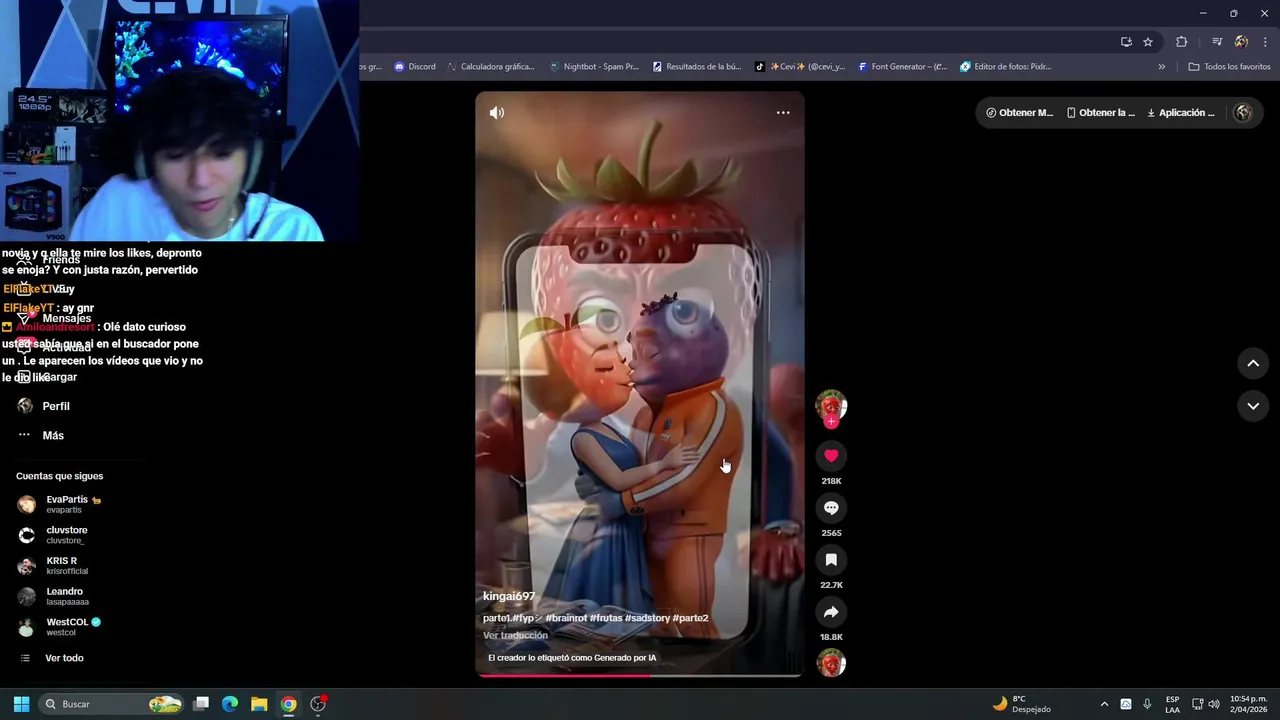The width and height of the screenshot is (1280, 720).
Task: Seek using the red video progress bar
Action: [x=640, y=675]
